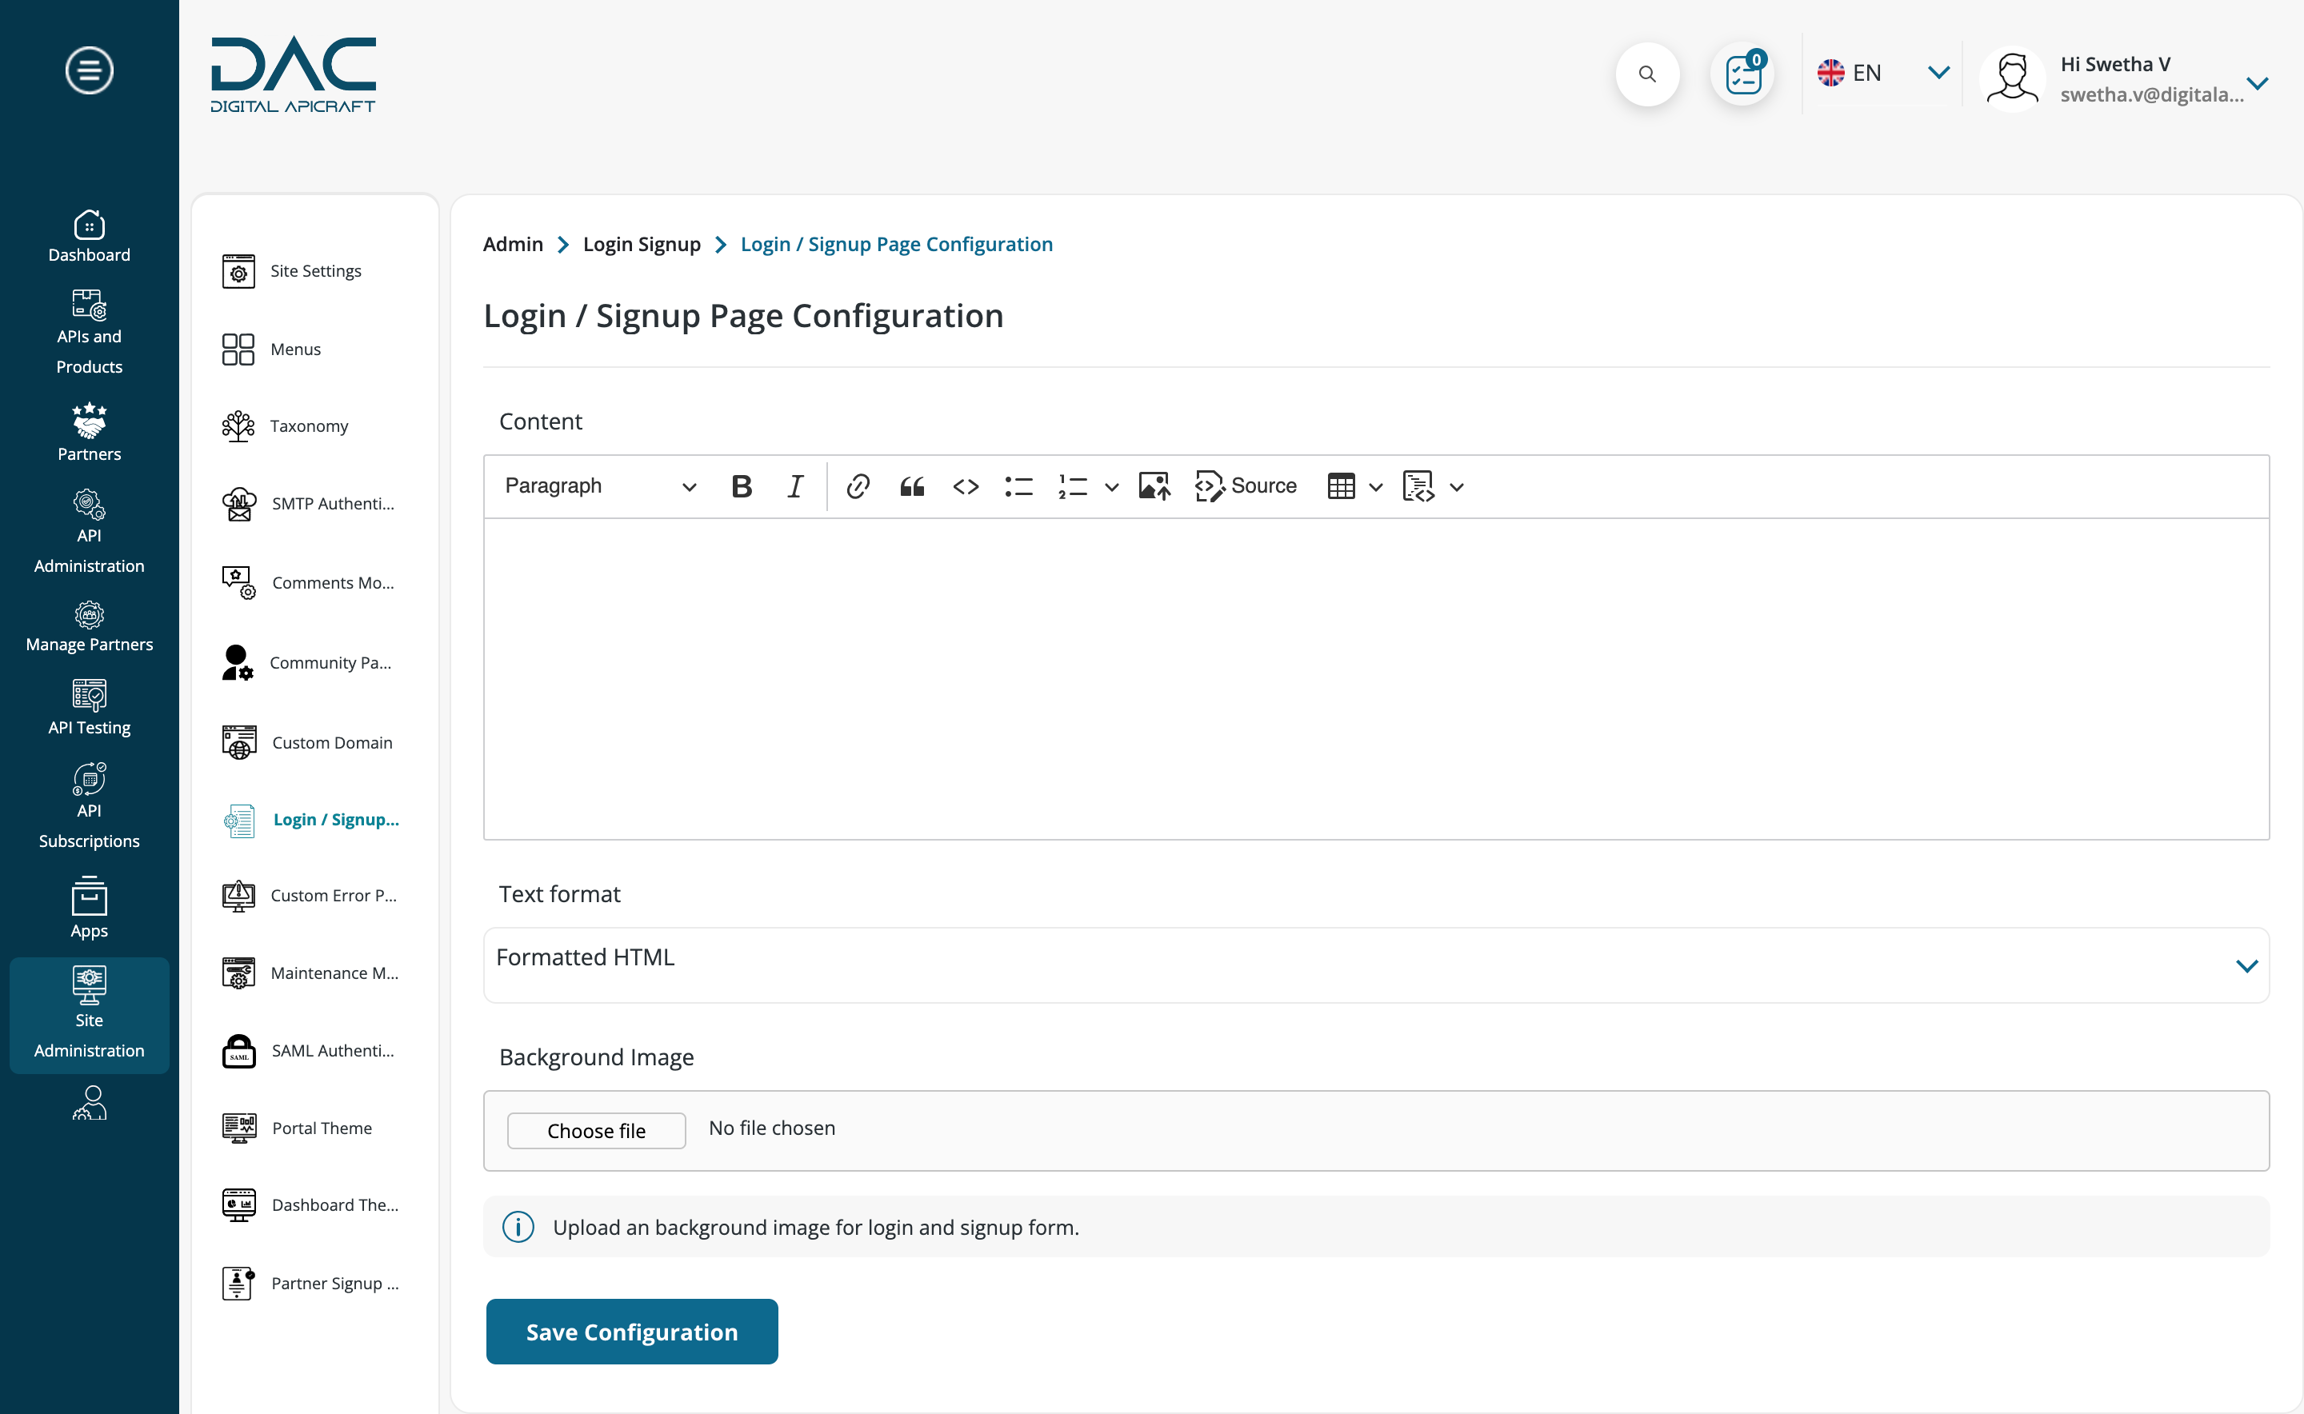Open the Paragraph heading dropdown

[599, 486]
